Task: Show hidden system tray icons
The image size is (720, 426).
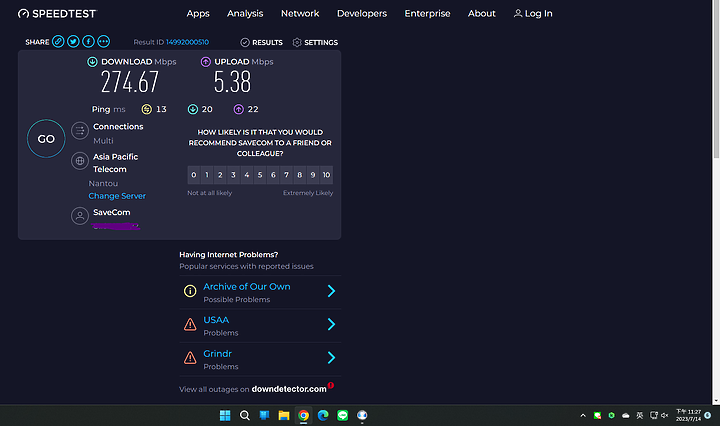Action: (x=583, y=415)
